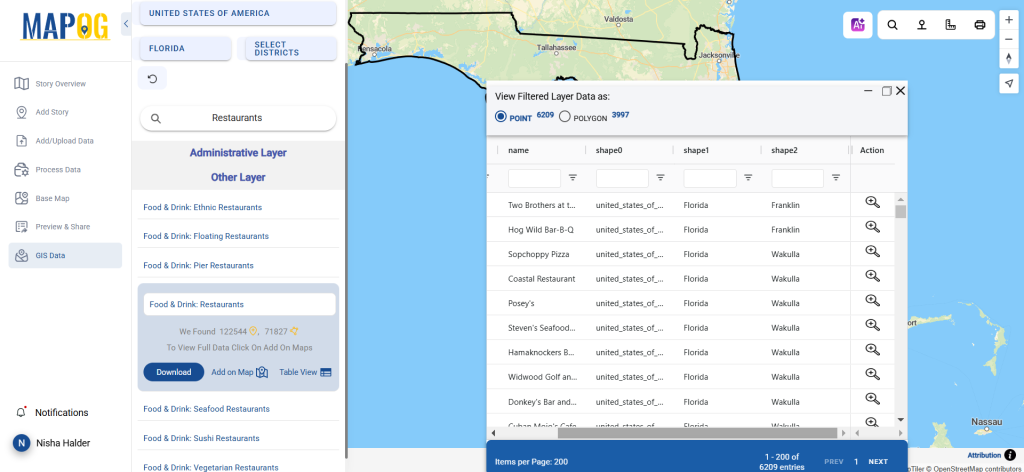Open Add Story in sidebar
The width and height of the screenshot is (1024, 472).
(65, 112)
